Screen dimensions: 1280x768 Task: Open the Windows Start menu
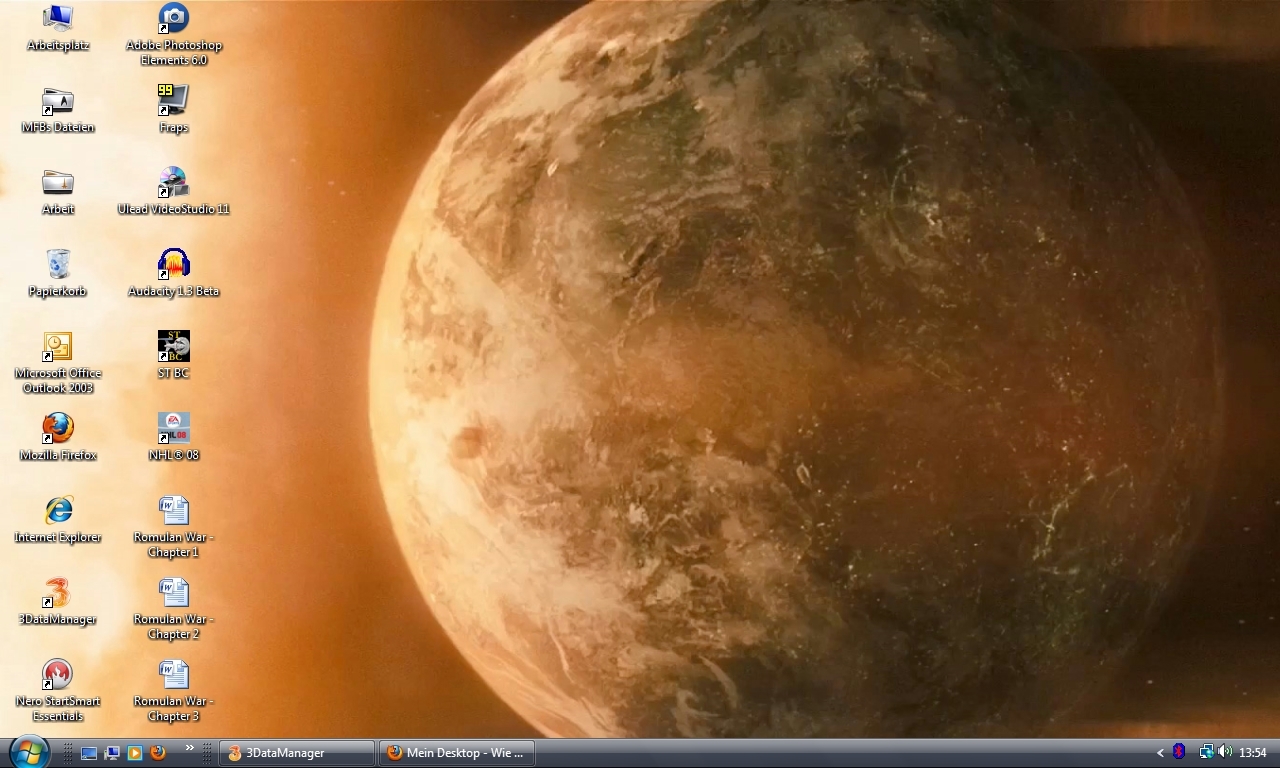[x=29, y=752]
